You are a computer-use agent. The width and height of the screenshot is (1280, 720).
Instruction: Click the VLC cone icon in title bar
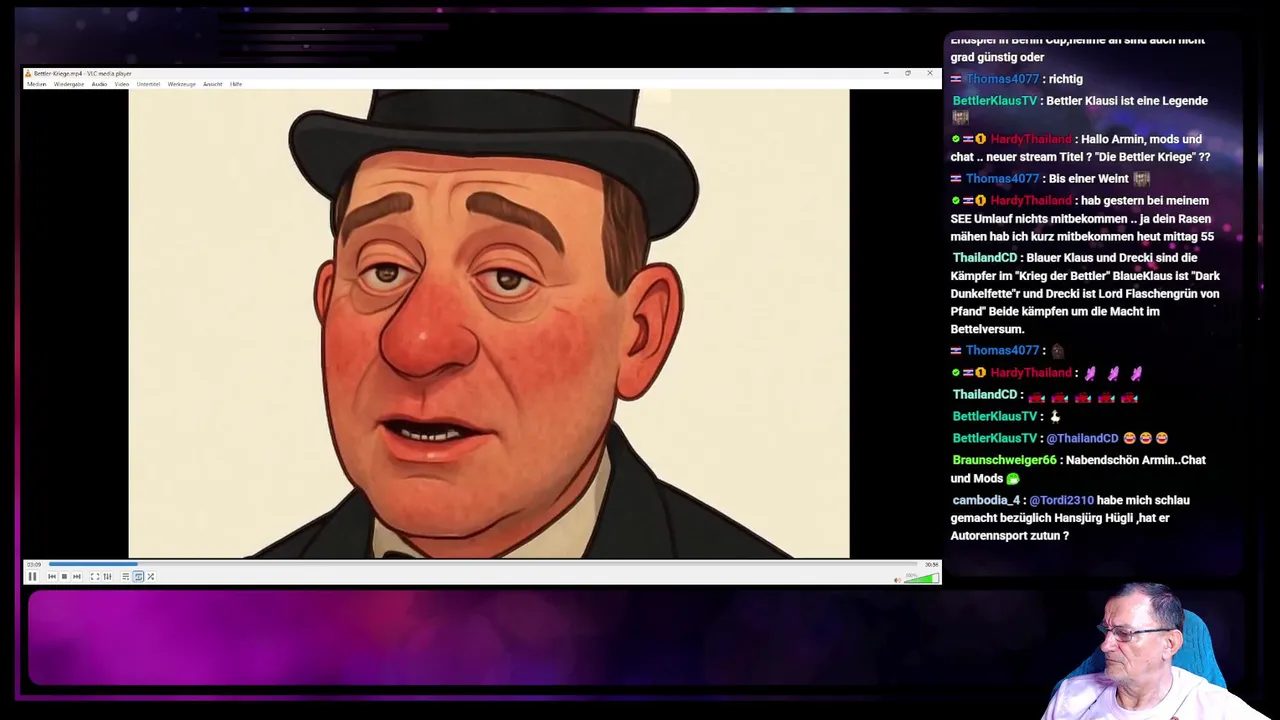coord(28,73)
